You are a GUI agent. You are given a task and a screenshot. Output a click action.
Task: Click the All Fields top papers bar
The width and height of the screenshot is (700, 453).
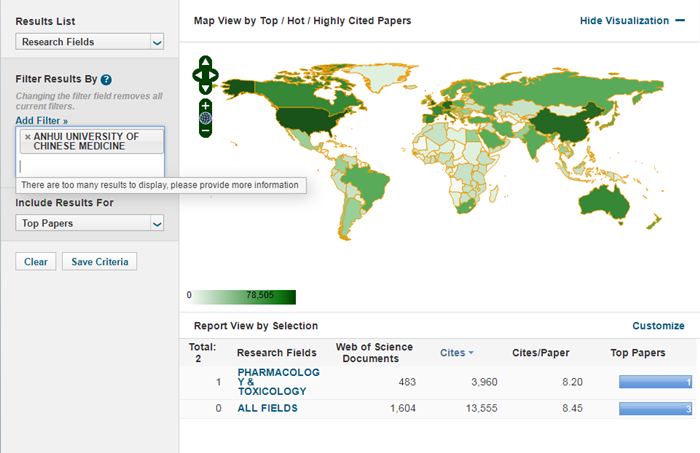pos(655,408)
